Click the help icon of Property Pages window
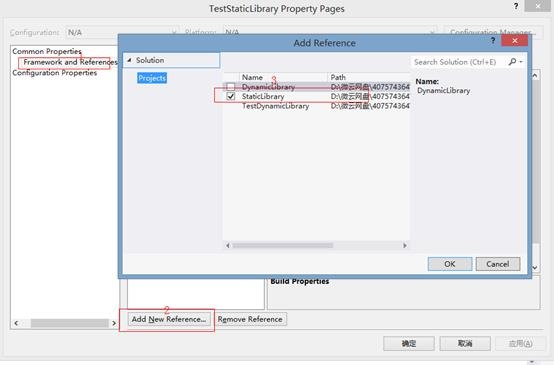554x365 pixels. click(516, 6)
